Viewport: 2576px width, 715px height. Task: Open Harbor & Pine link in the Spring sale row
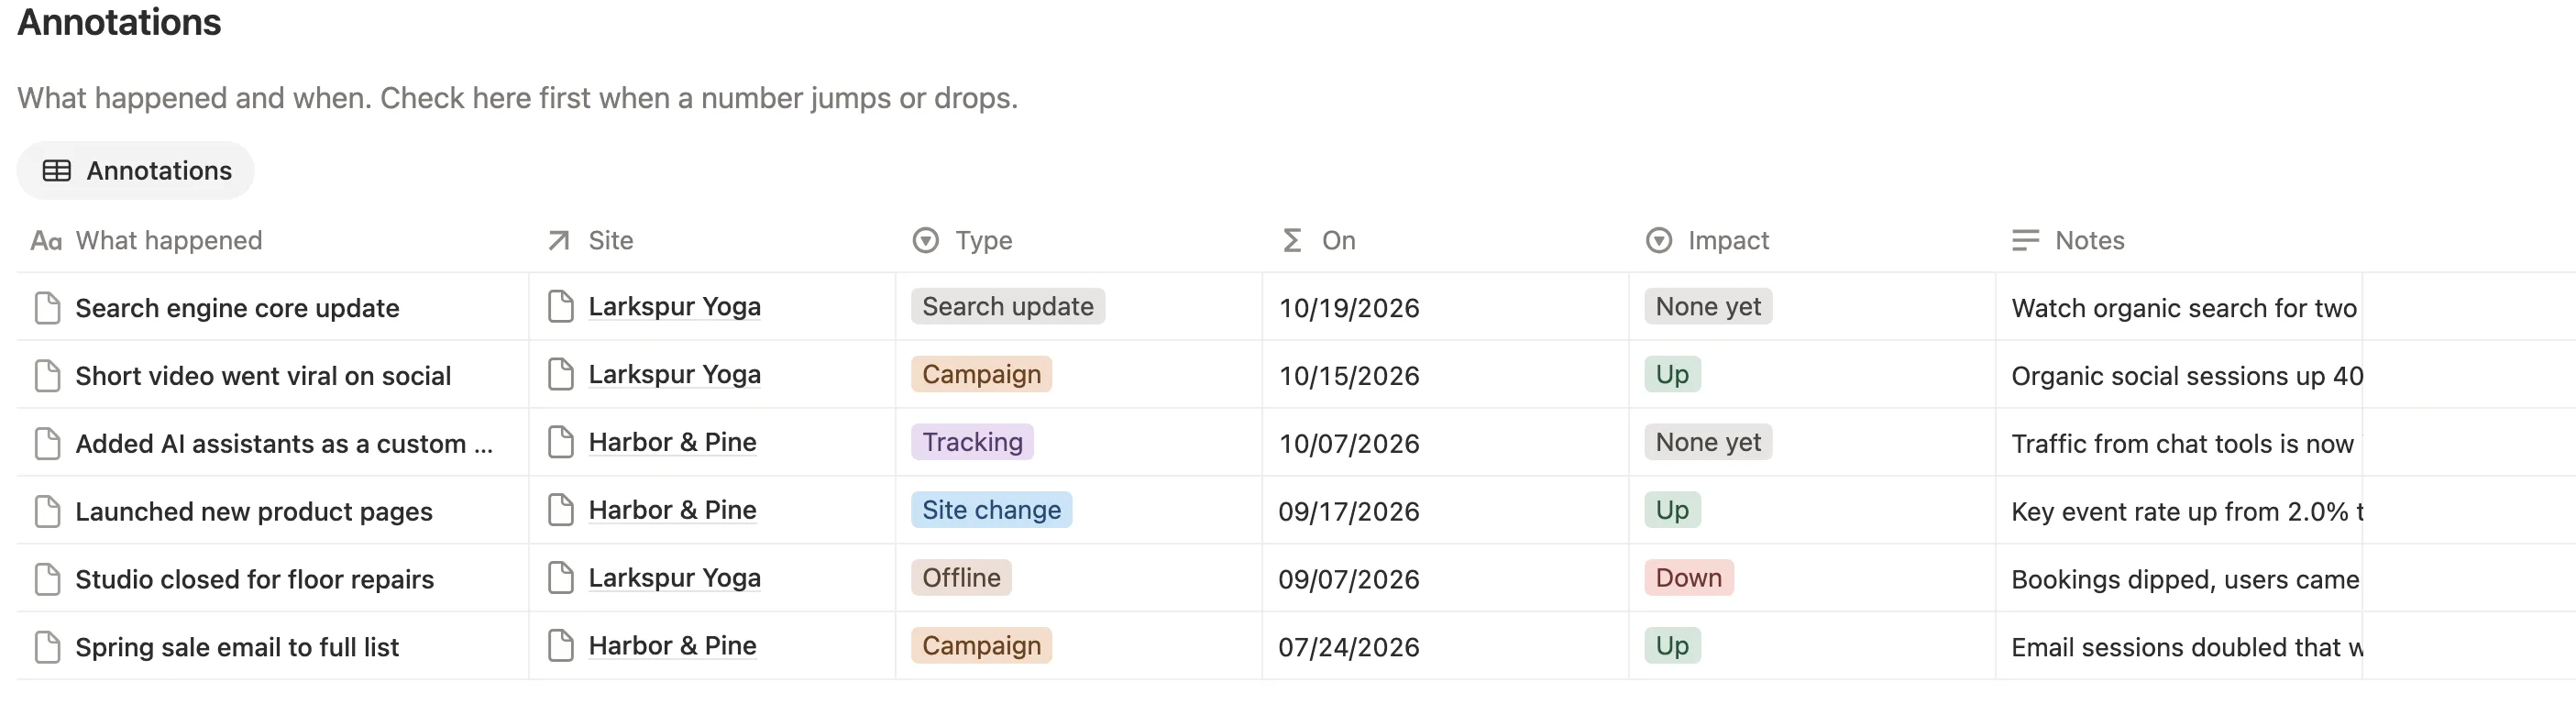tap(672, 646)
